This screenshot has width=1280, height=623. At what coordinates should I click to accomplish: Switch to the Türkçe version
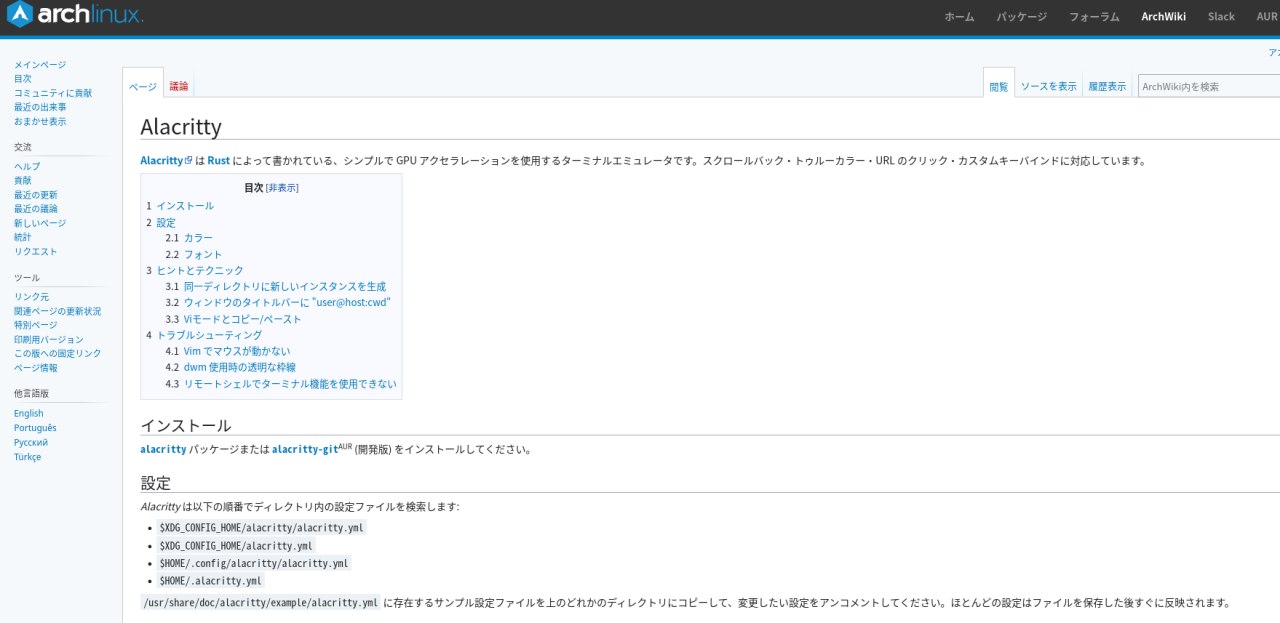tap(28, 457)
